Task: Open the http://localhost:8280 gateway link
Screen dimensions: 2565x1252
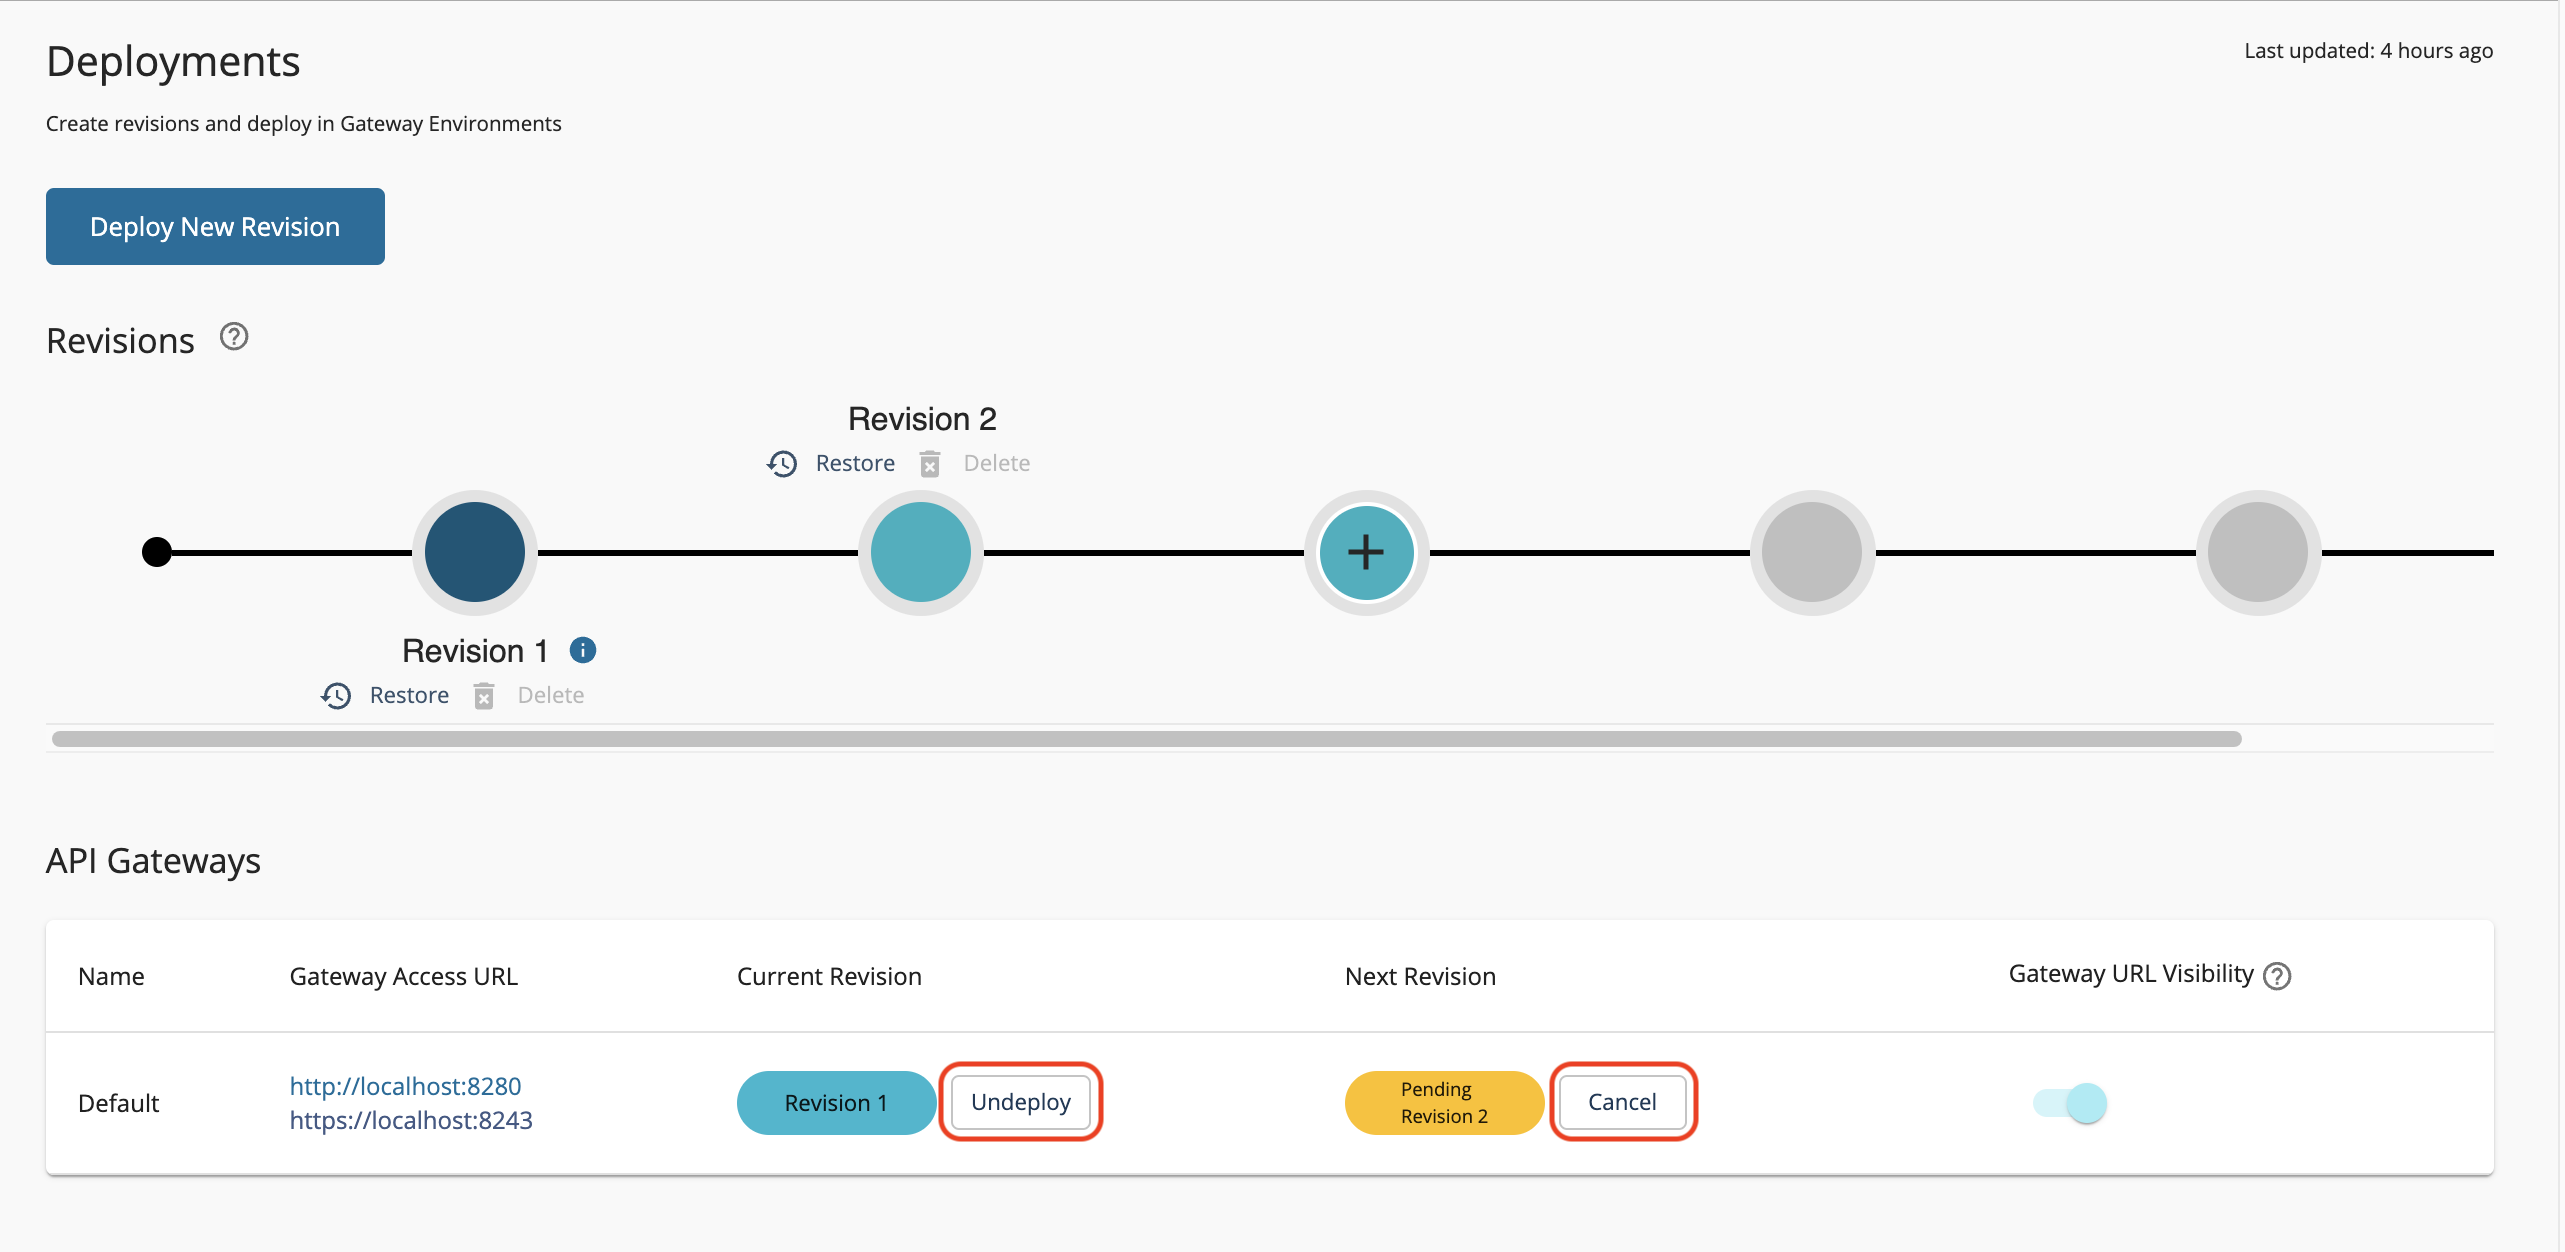Action: pos(405,1086)
